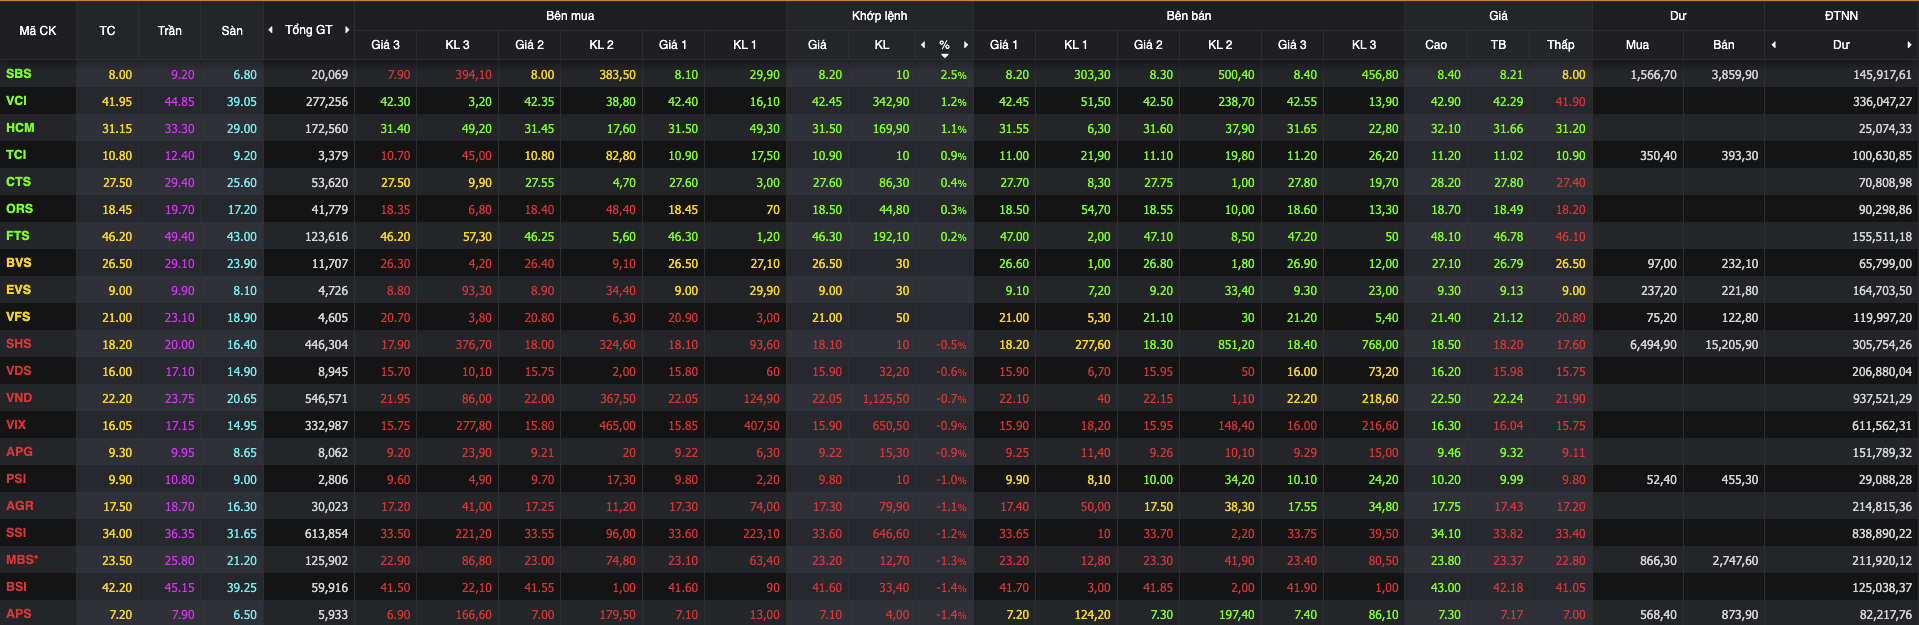Click VND matched volume 1,125,50

point(886,399)
